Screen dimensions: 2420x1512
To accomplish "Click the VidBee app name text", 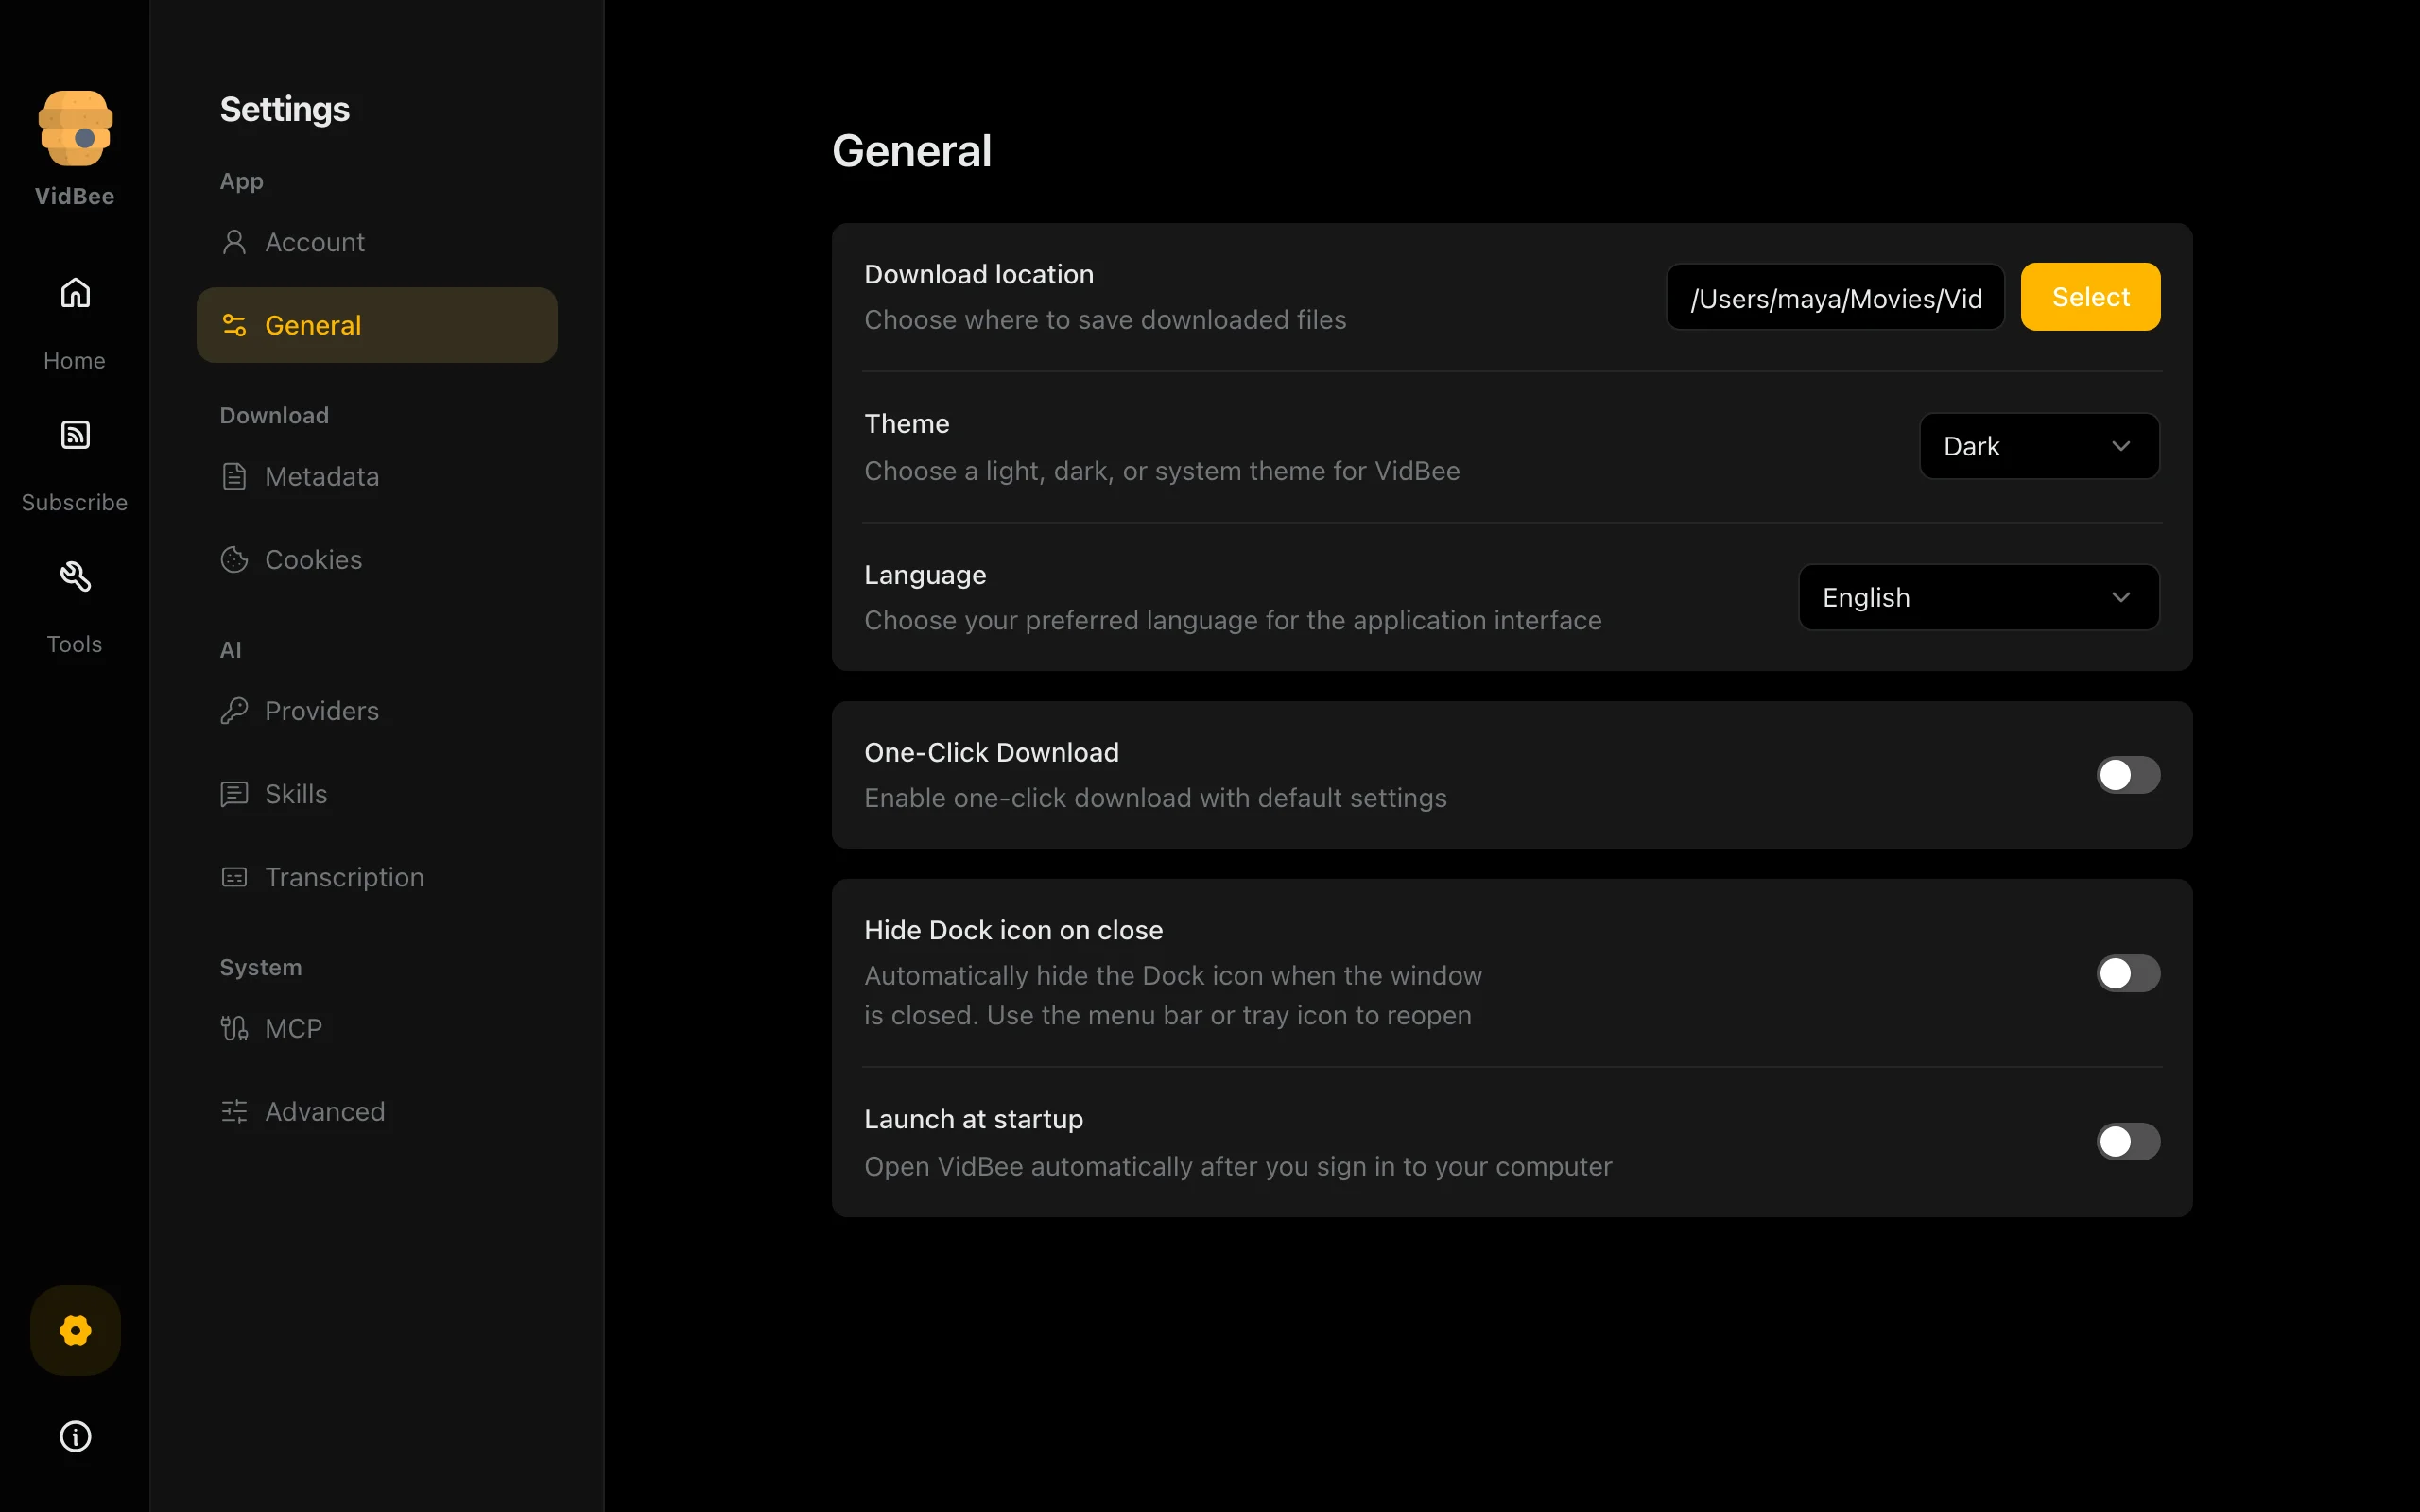I will coord(75,196).
